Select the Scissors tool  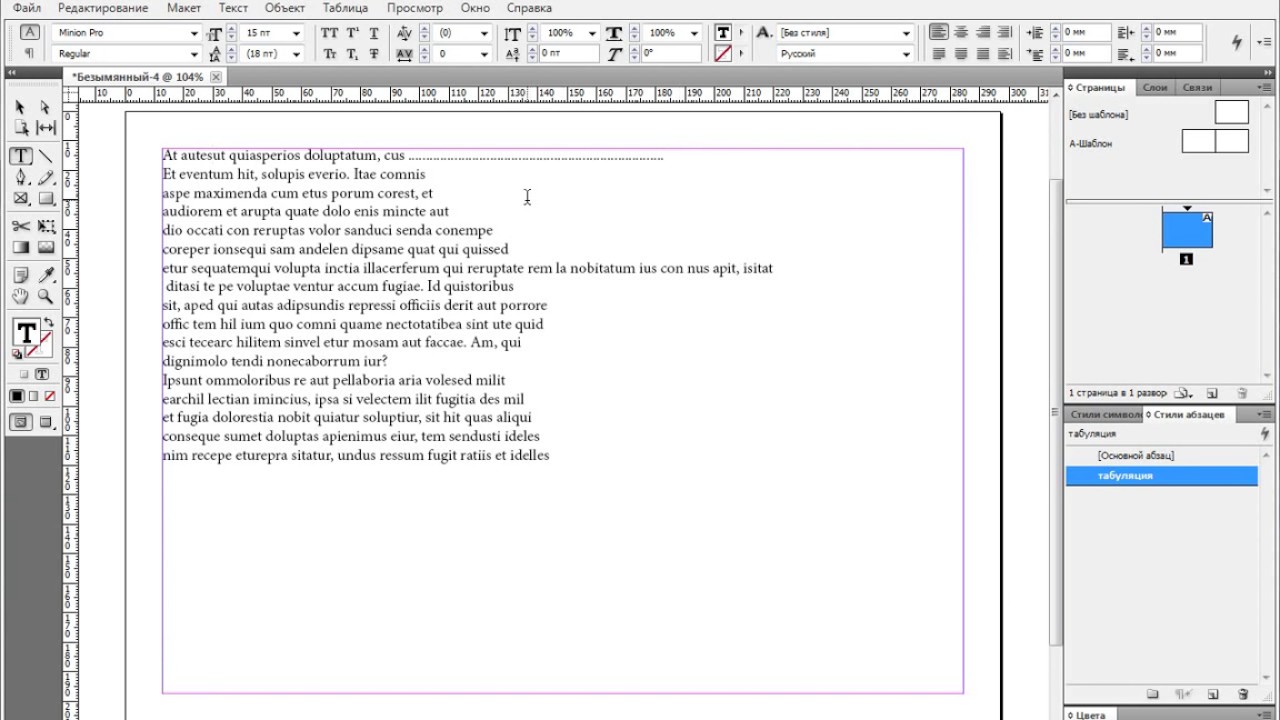click(20, 226)
